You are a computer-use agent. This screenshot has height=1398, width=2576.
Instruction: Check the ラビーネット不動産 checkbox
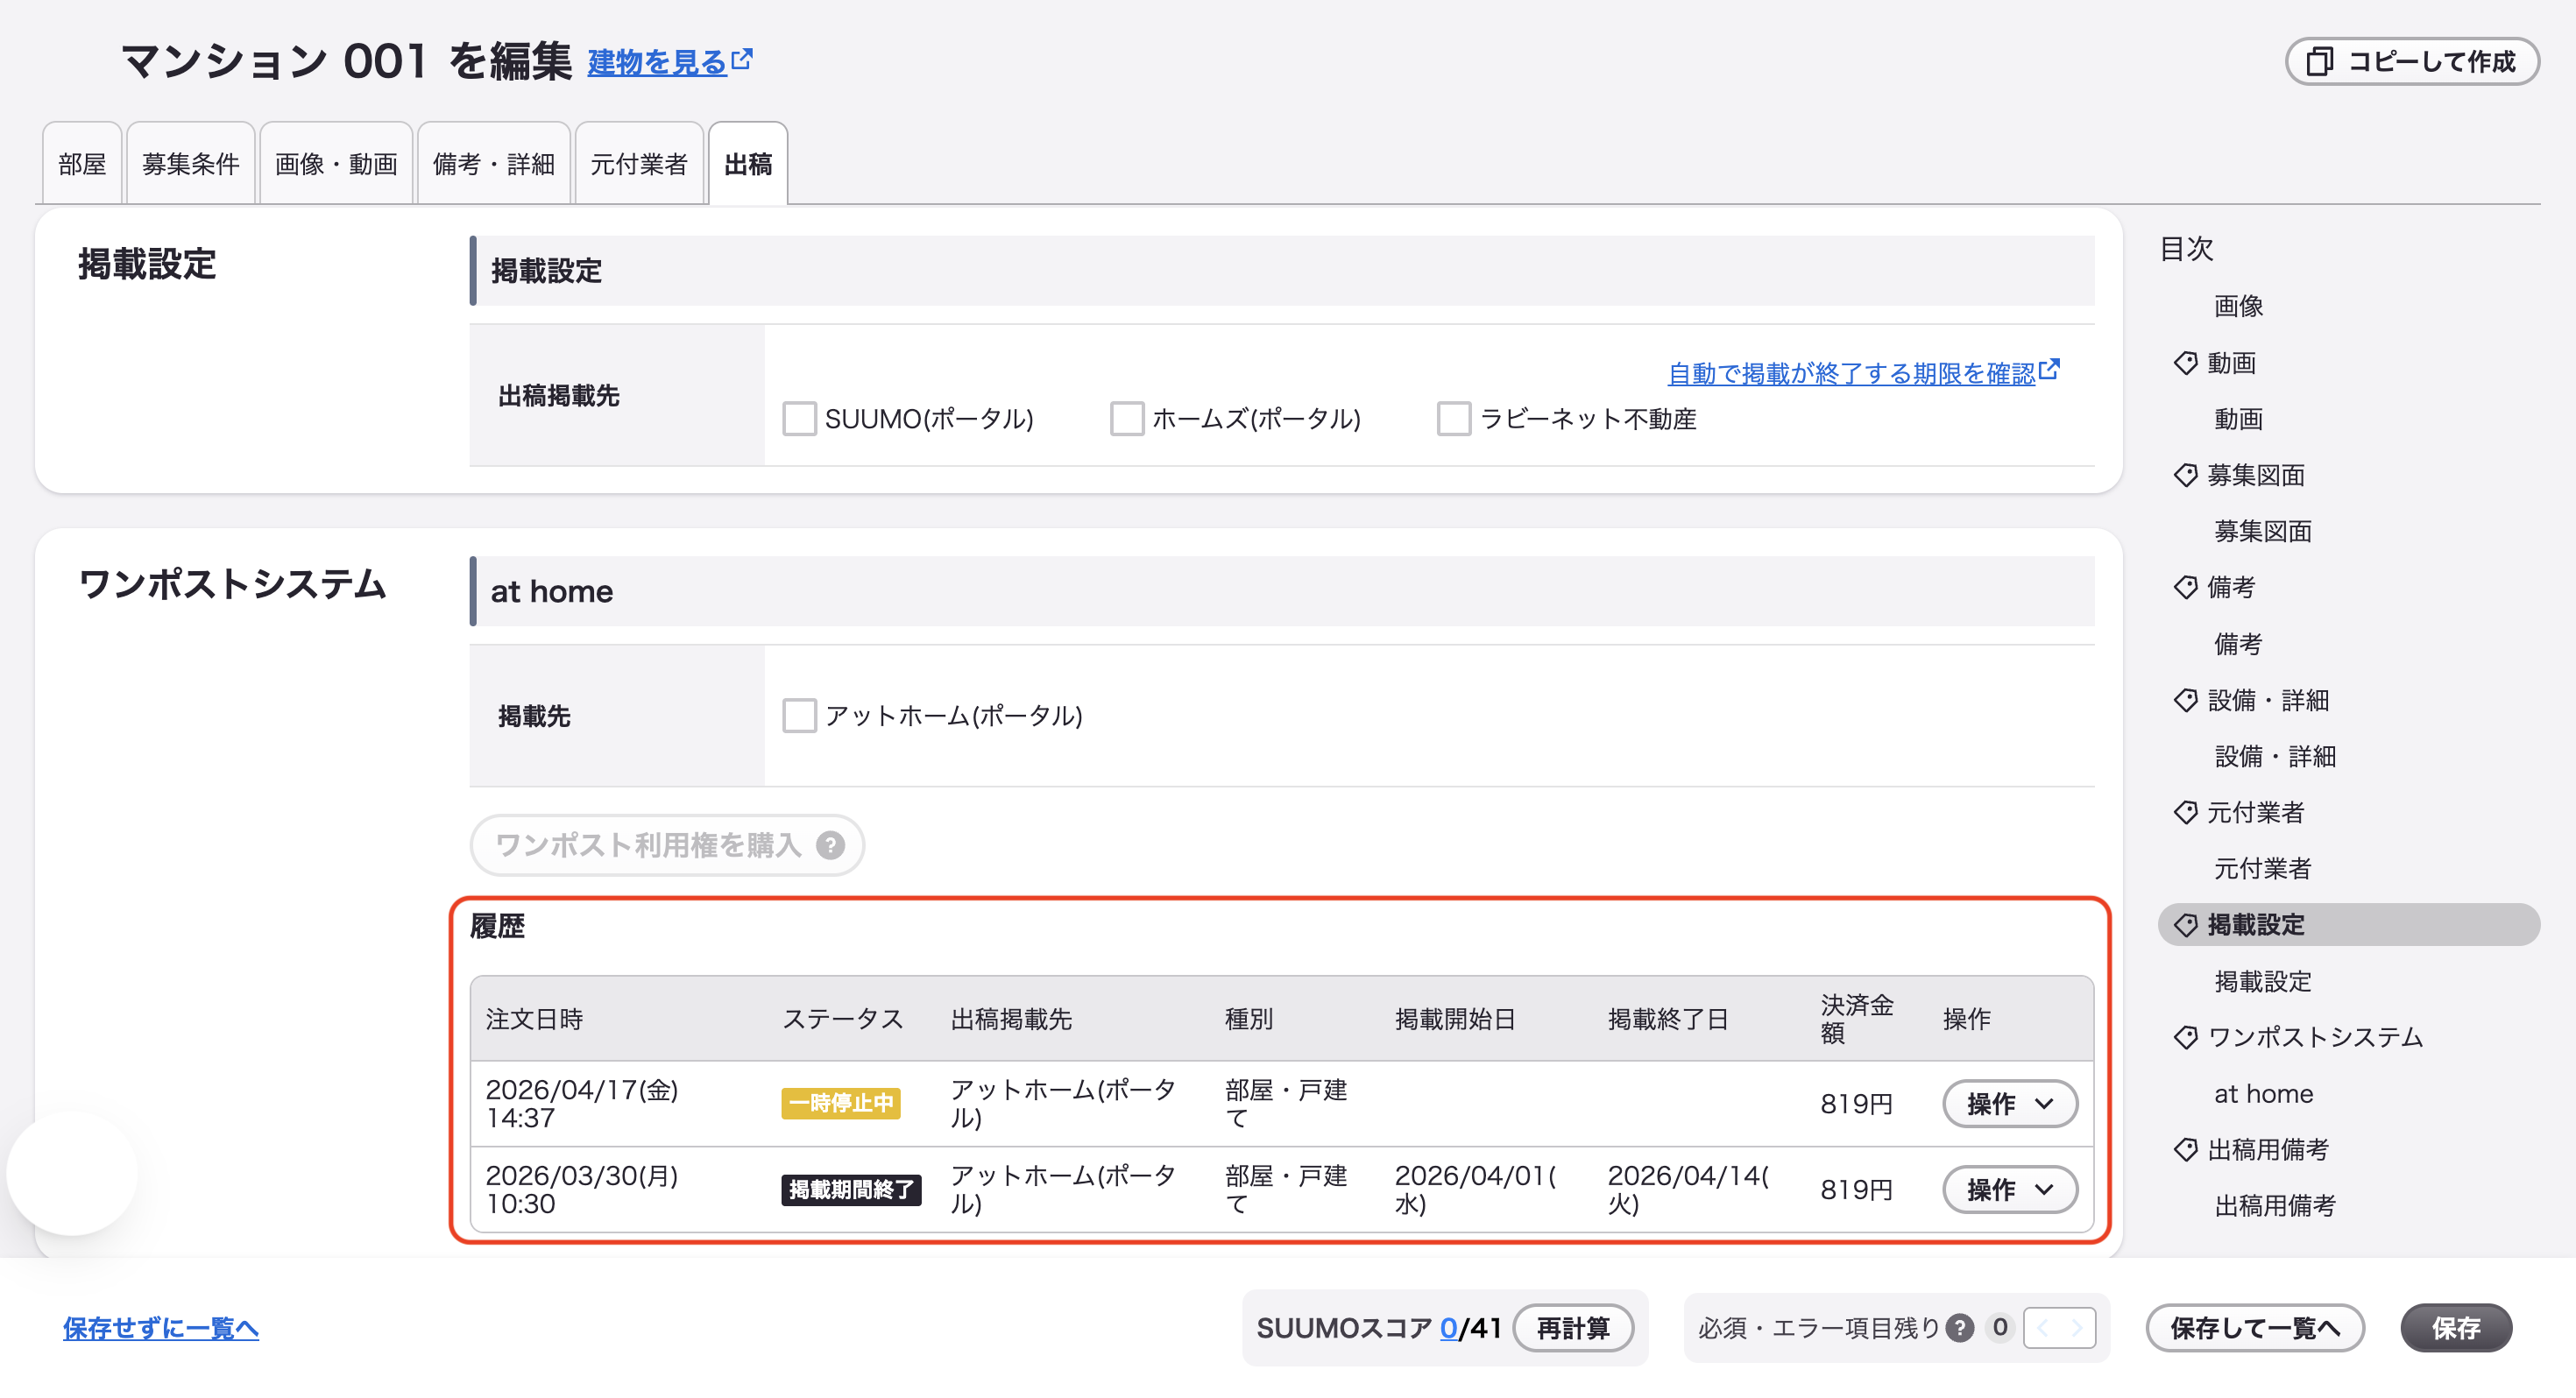pos(1454,419)
